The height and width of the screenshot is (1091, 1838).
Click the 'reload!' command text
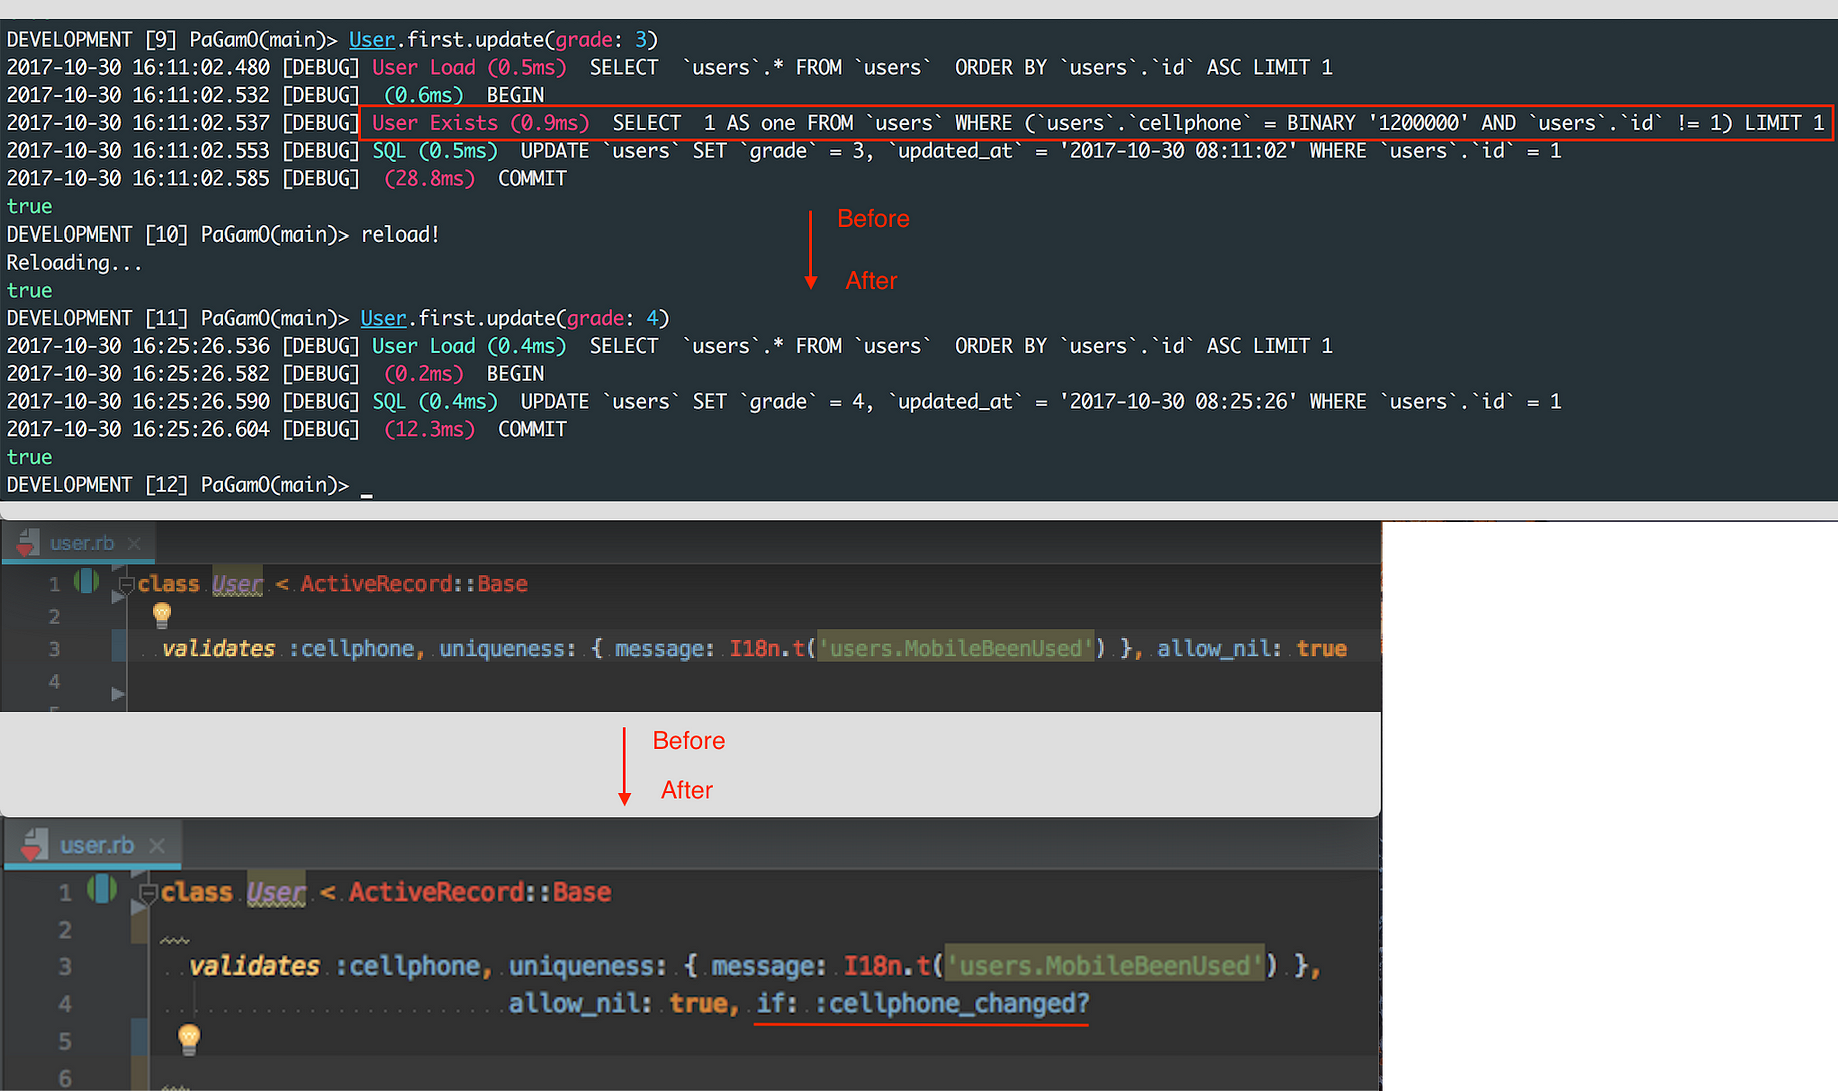click(x=400, y=235)
